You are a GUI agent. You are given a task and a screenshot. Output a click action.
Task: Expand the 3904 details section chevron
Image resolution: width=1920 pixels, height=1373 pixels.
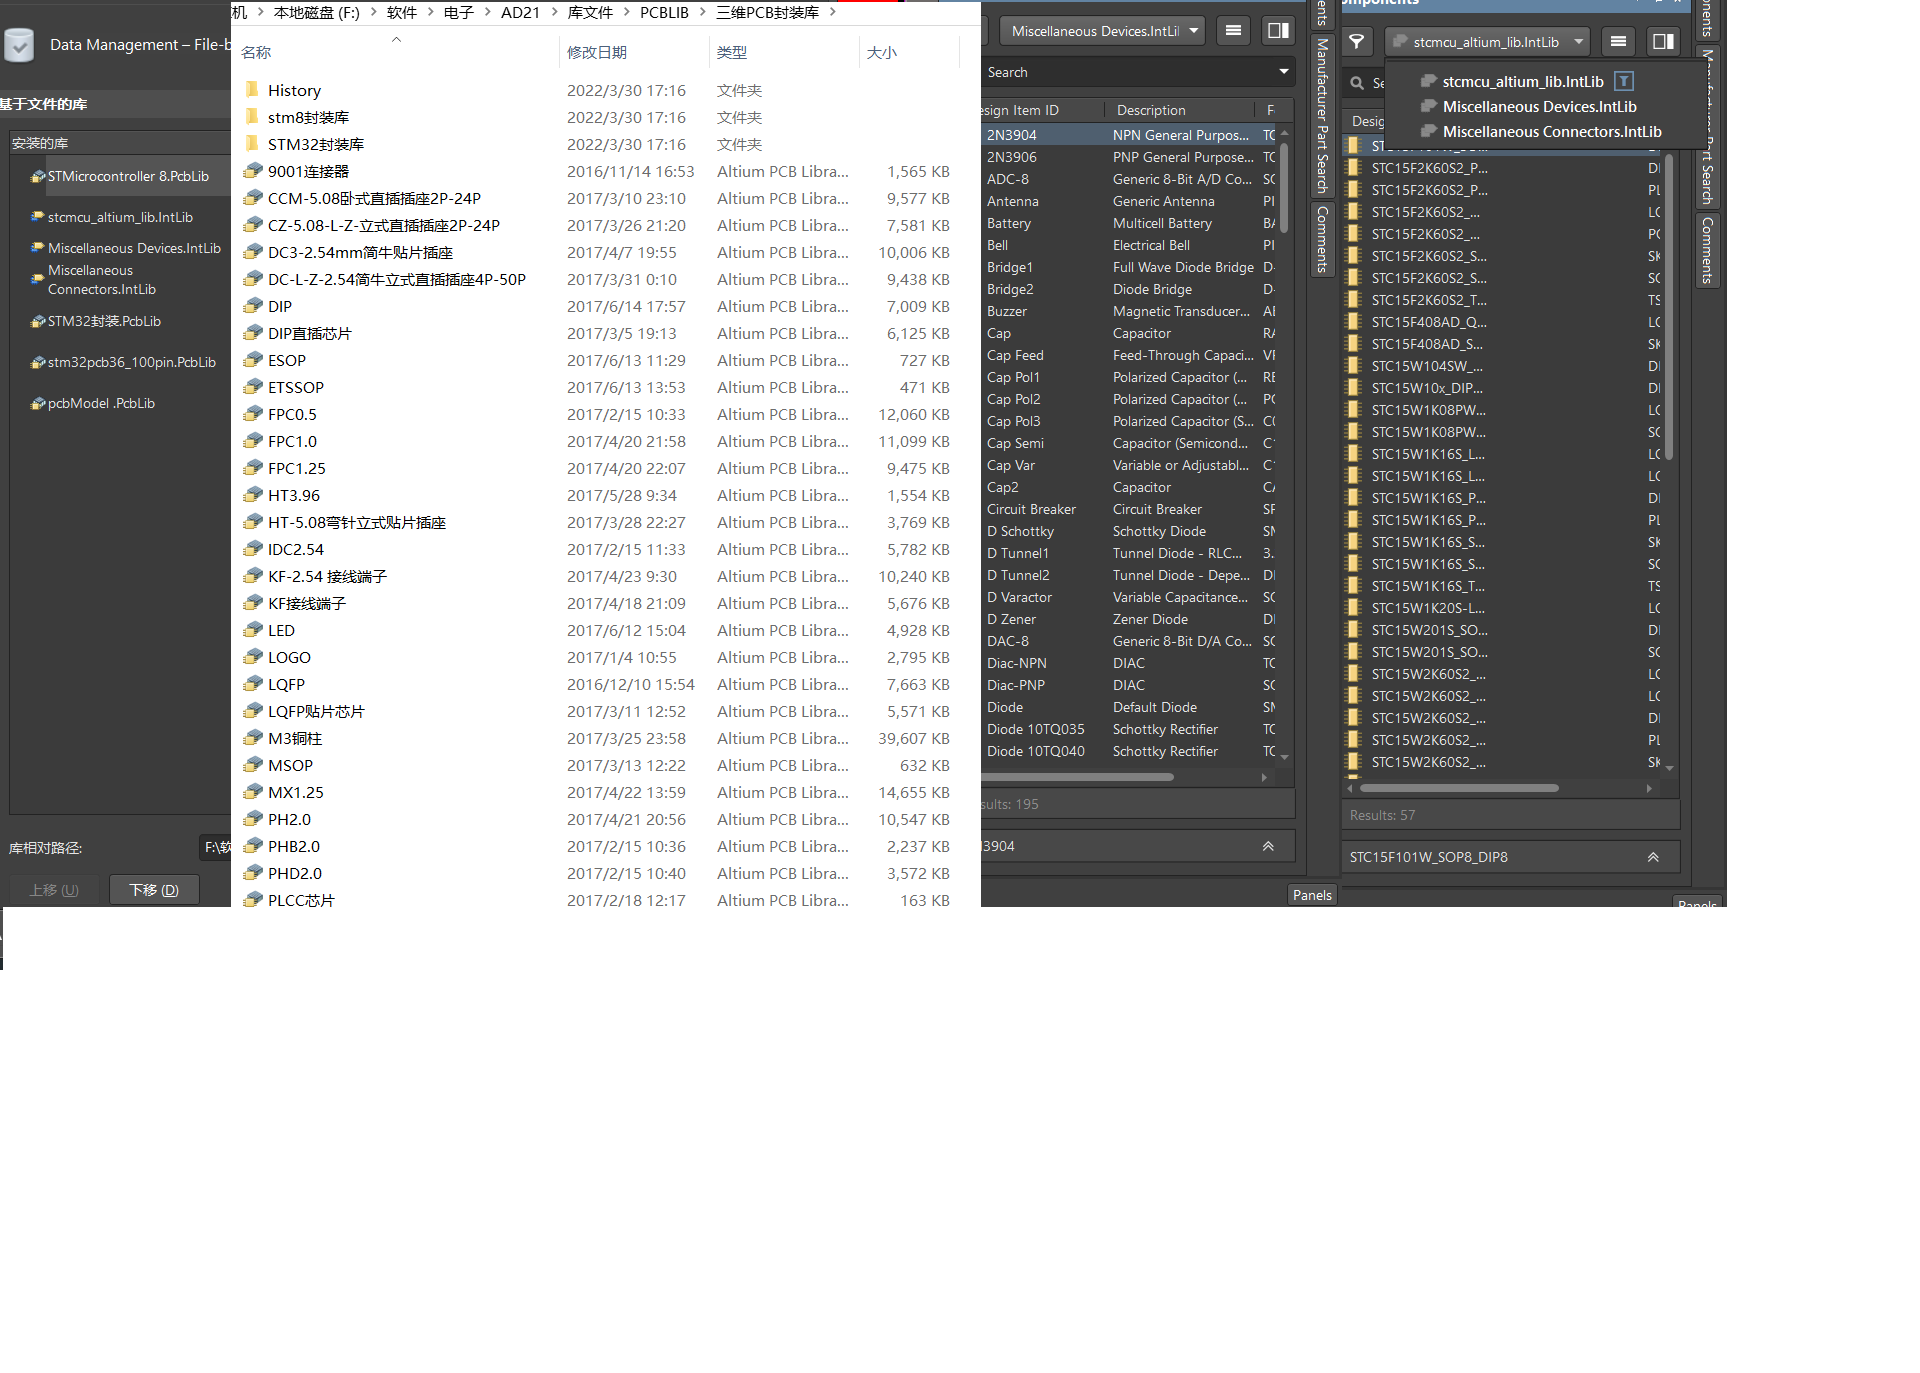click(1268, 846)
